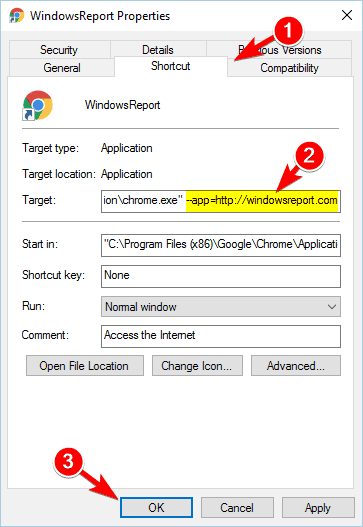Click the Apply button
The width and height of the screenshot is (363, 527).
318,508
